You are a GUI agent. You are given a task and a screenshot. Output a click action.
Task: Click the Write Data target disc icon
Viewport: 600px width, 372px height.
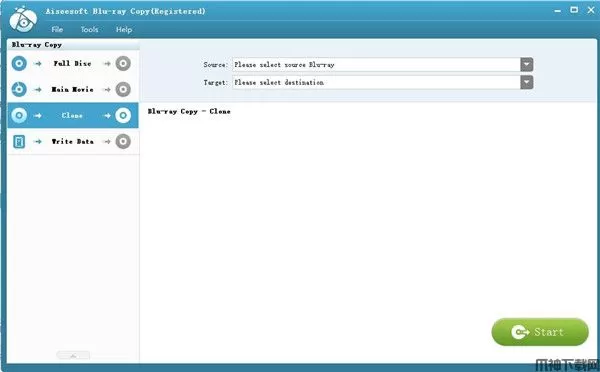pyautogui.click(x=123, y=142)
